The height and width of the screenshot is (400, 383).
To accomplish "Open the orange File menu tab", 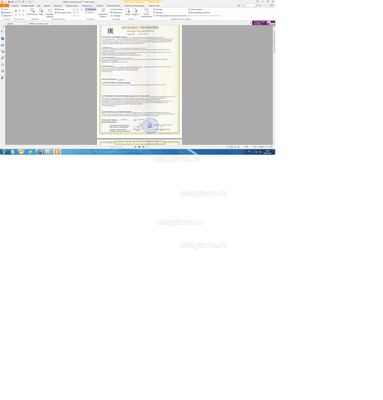I will 4,6.
